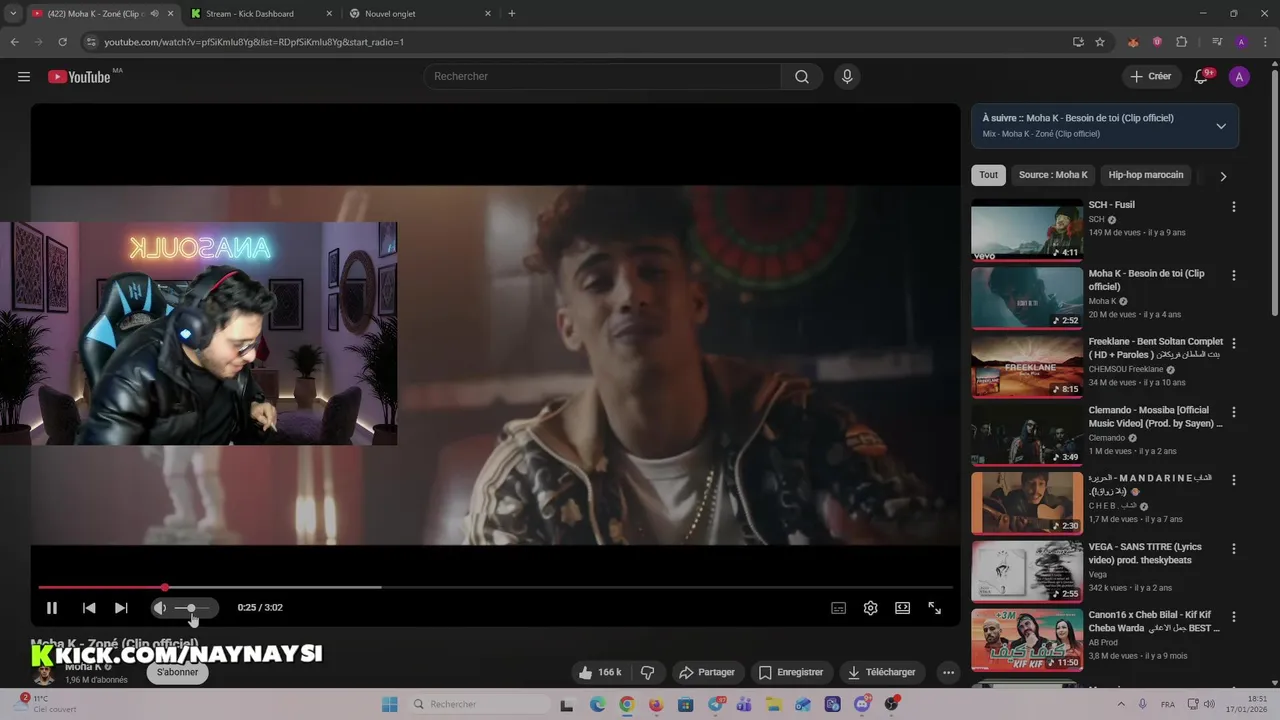The height and width of the screenshot is (720, 1280).
Task: Expand the À suivre mix playlist panel
Action: click(1221, 126)
